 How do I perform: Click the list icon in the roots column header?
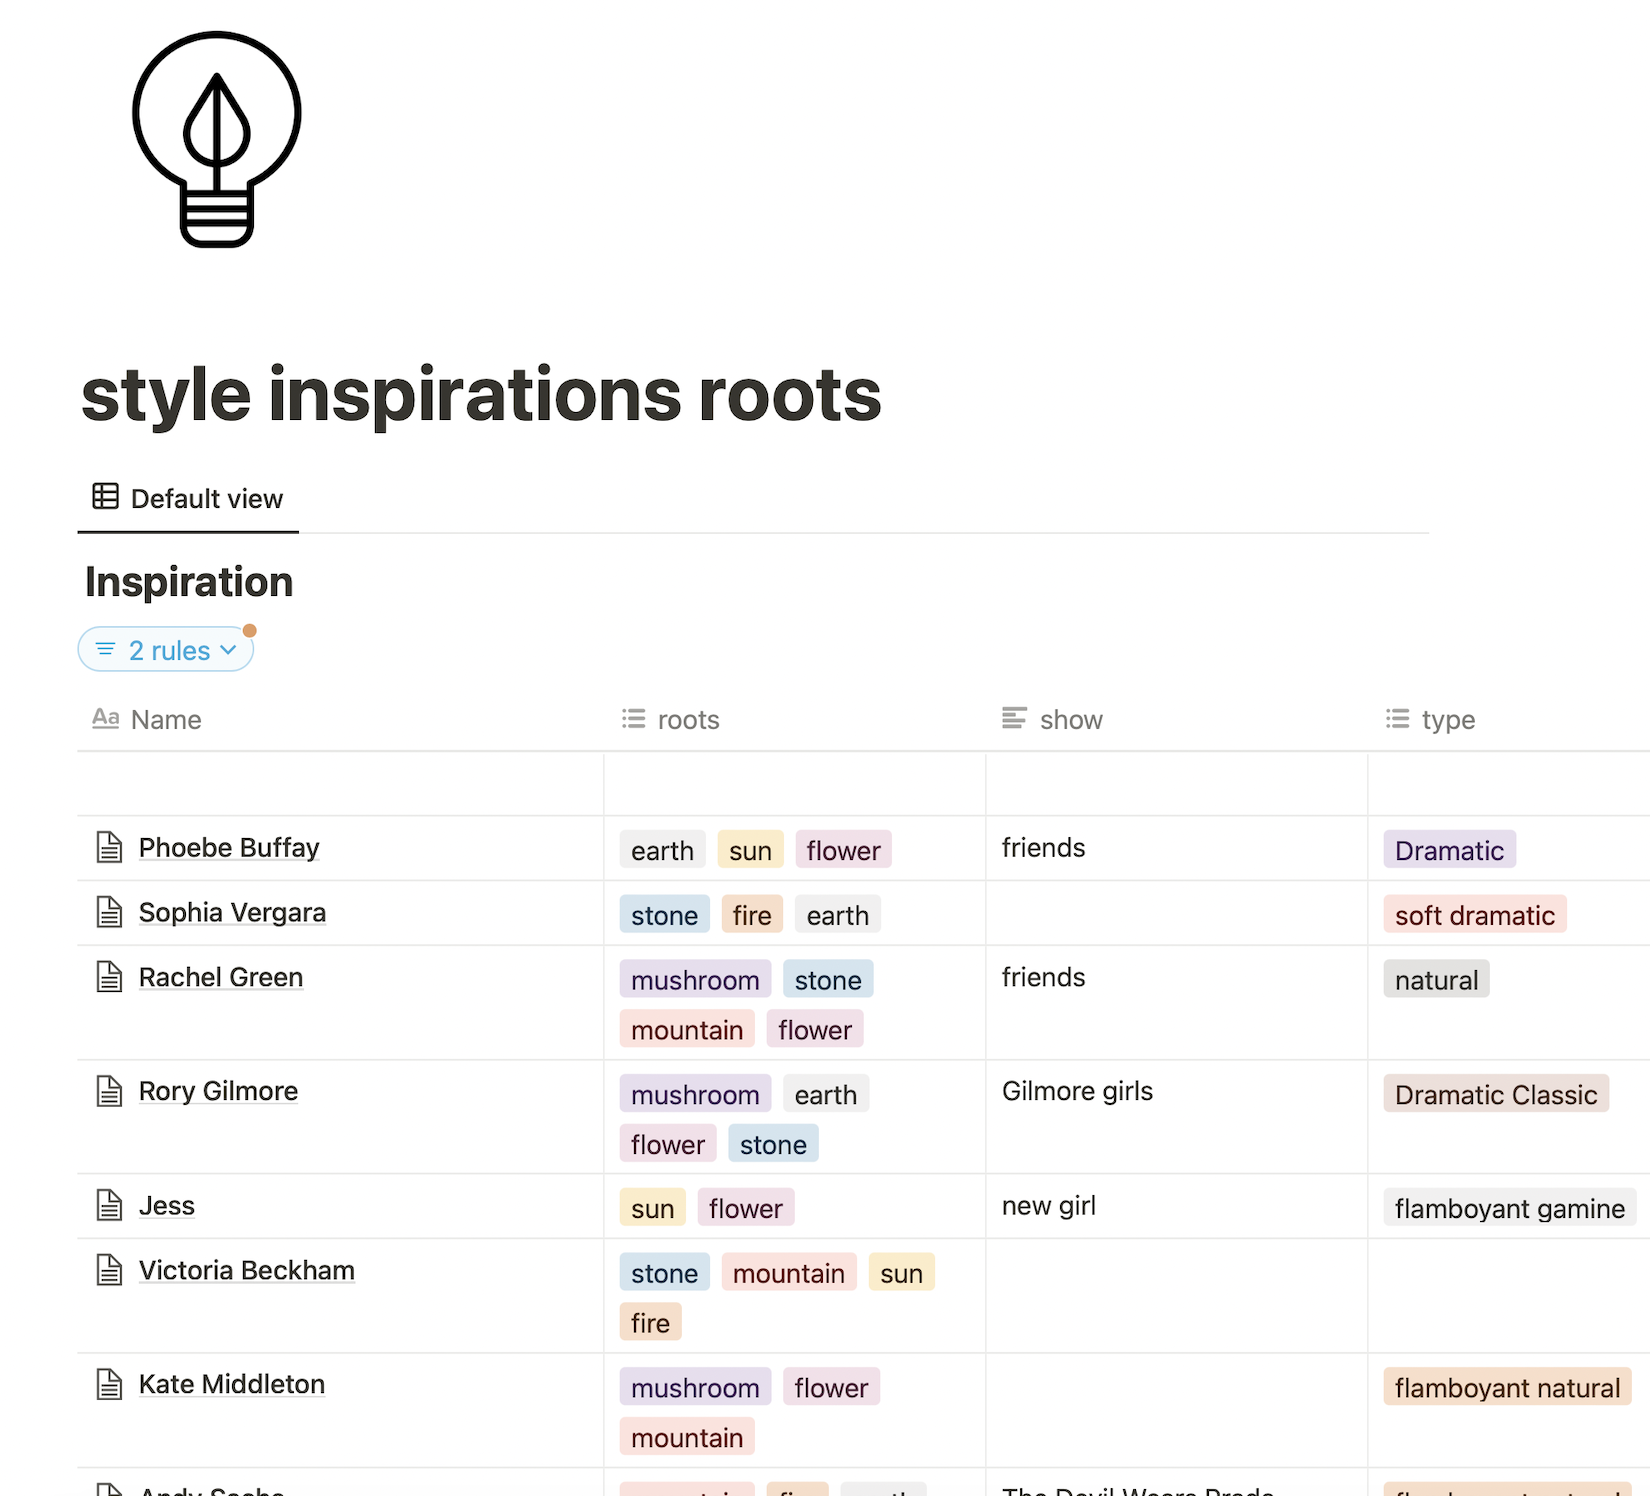pyautogui.click(x=633, y=718)
